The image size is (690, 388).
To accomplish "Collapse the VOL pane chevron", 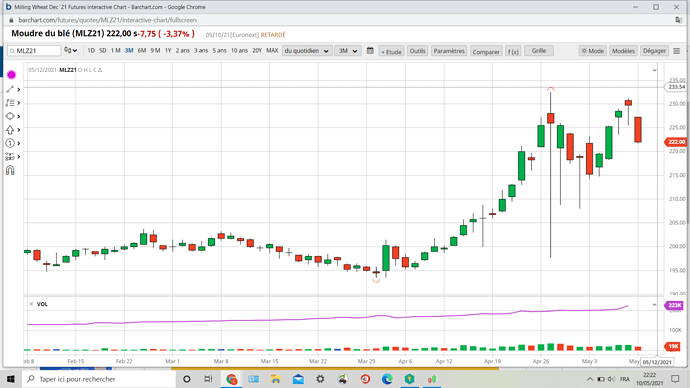I will [x=654, y=305].
